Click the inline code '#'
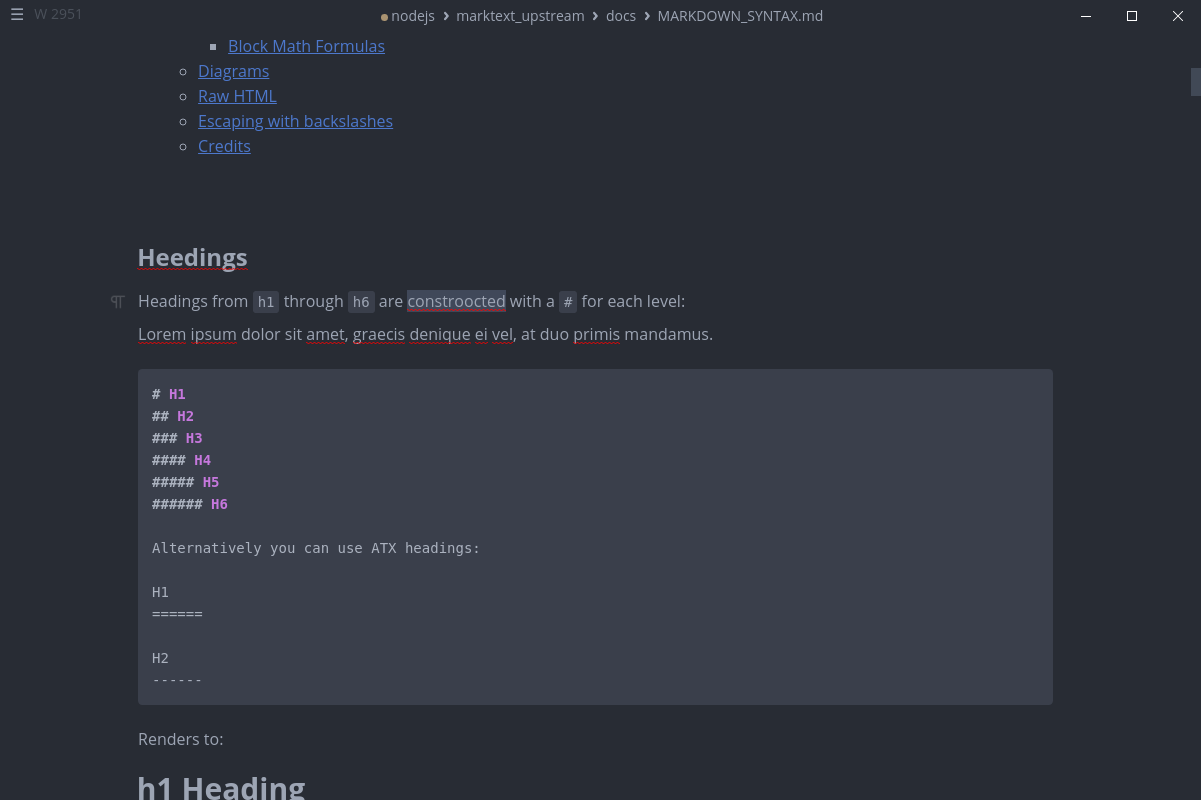 (x=568, y=302)
